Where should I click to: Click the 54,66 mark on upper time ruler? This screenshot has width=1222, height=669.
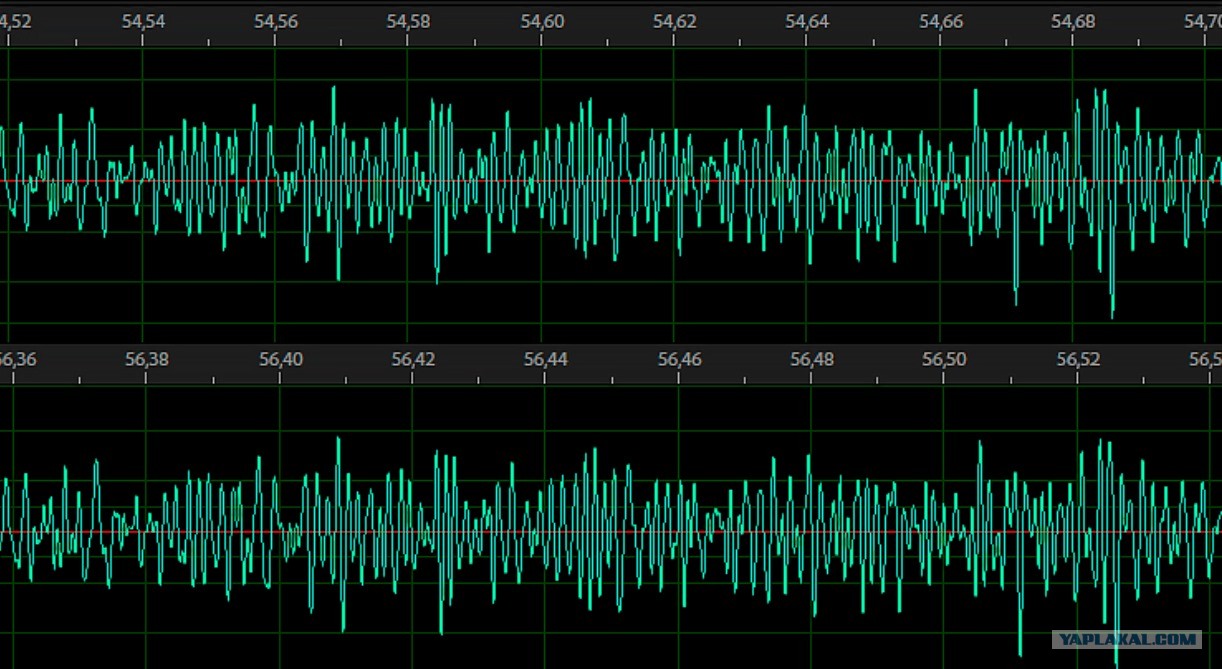pos(941,21)
